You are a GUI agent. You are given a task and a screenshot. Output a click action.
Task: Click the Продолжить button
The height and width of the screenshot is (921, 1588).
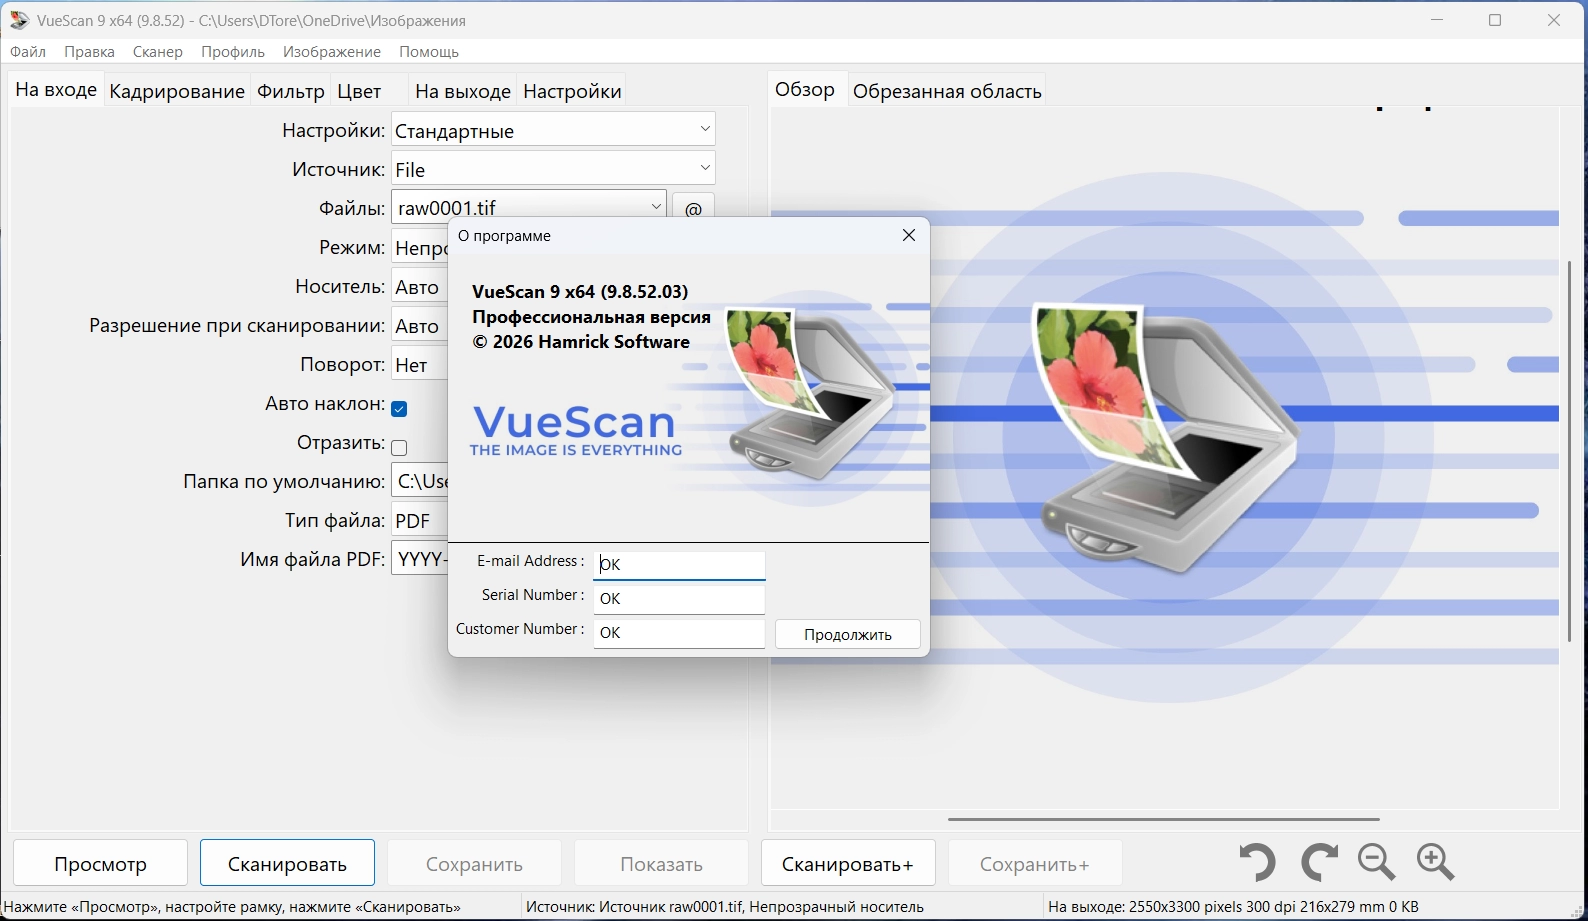click(848, 635)
